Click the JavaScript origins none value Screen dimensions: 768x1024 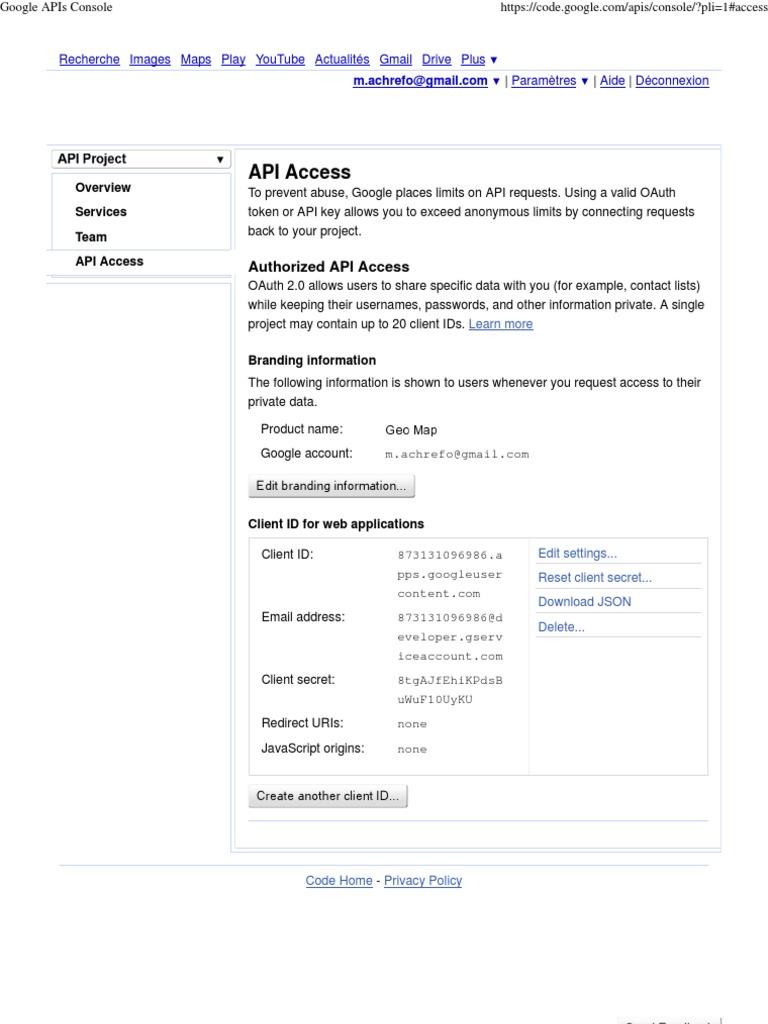(x=412, y=750)
